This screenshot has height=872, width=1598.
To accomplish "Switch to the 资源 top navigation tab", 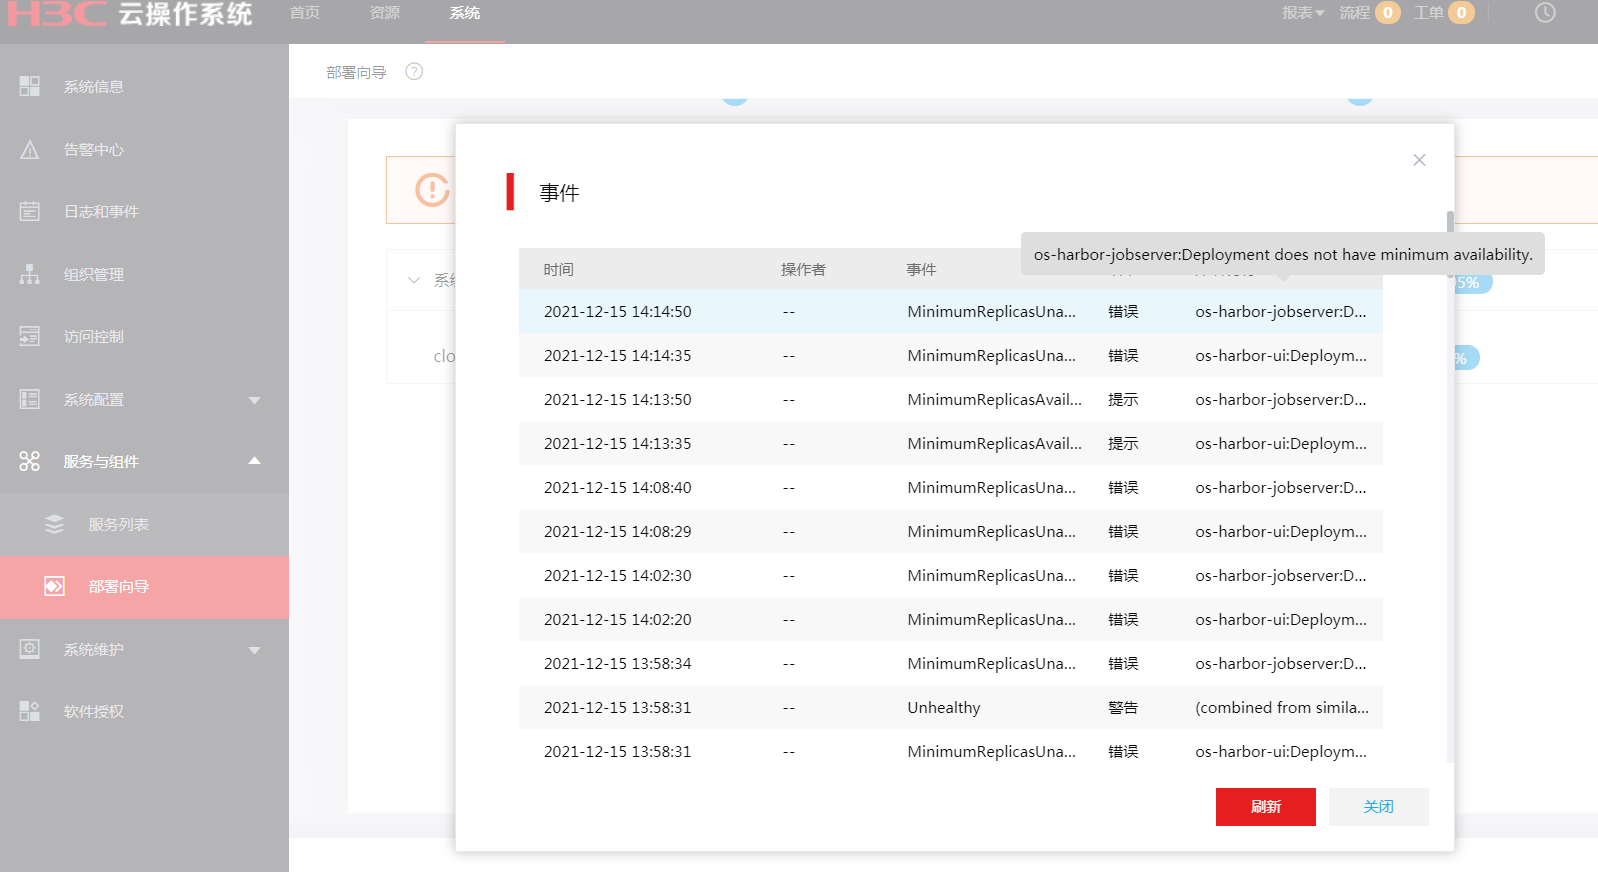I will tap(385, 13).
